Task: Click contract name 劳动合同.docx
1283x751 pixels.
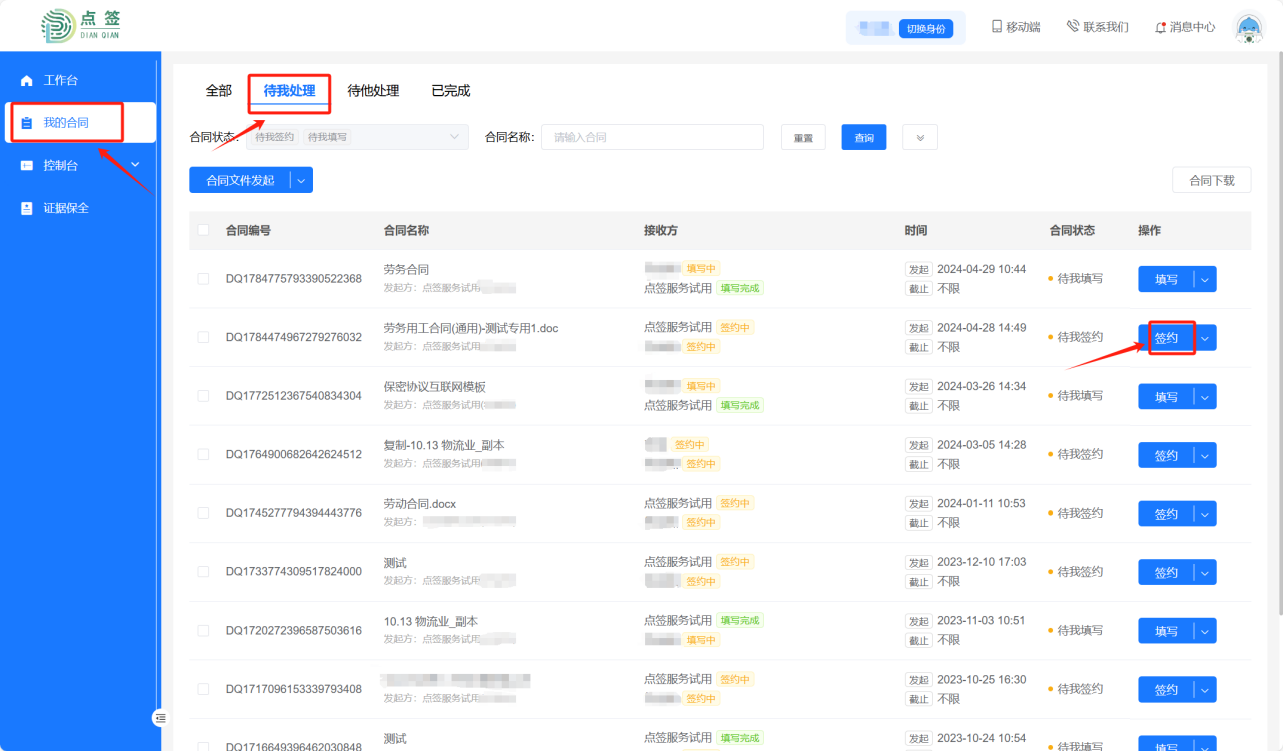Action: click(420, 504)
